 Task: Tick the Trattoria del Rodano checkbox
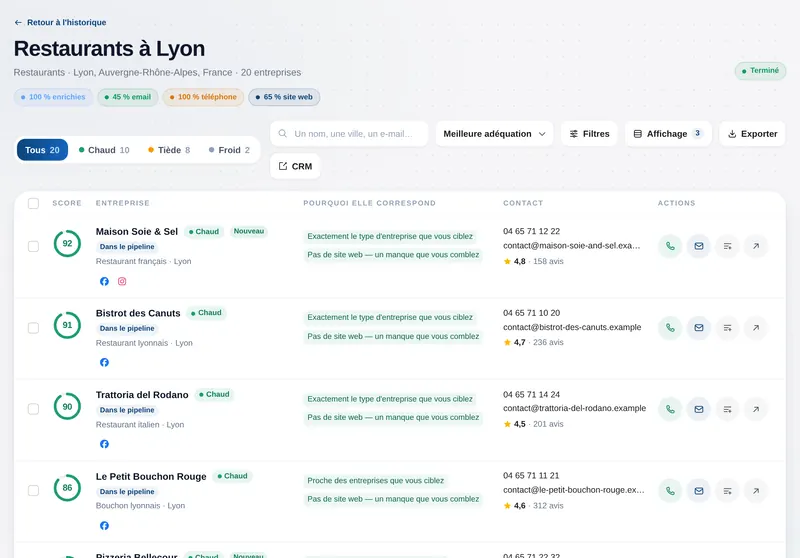pyautogui.click(x=34, y=409)
